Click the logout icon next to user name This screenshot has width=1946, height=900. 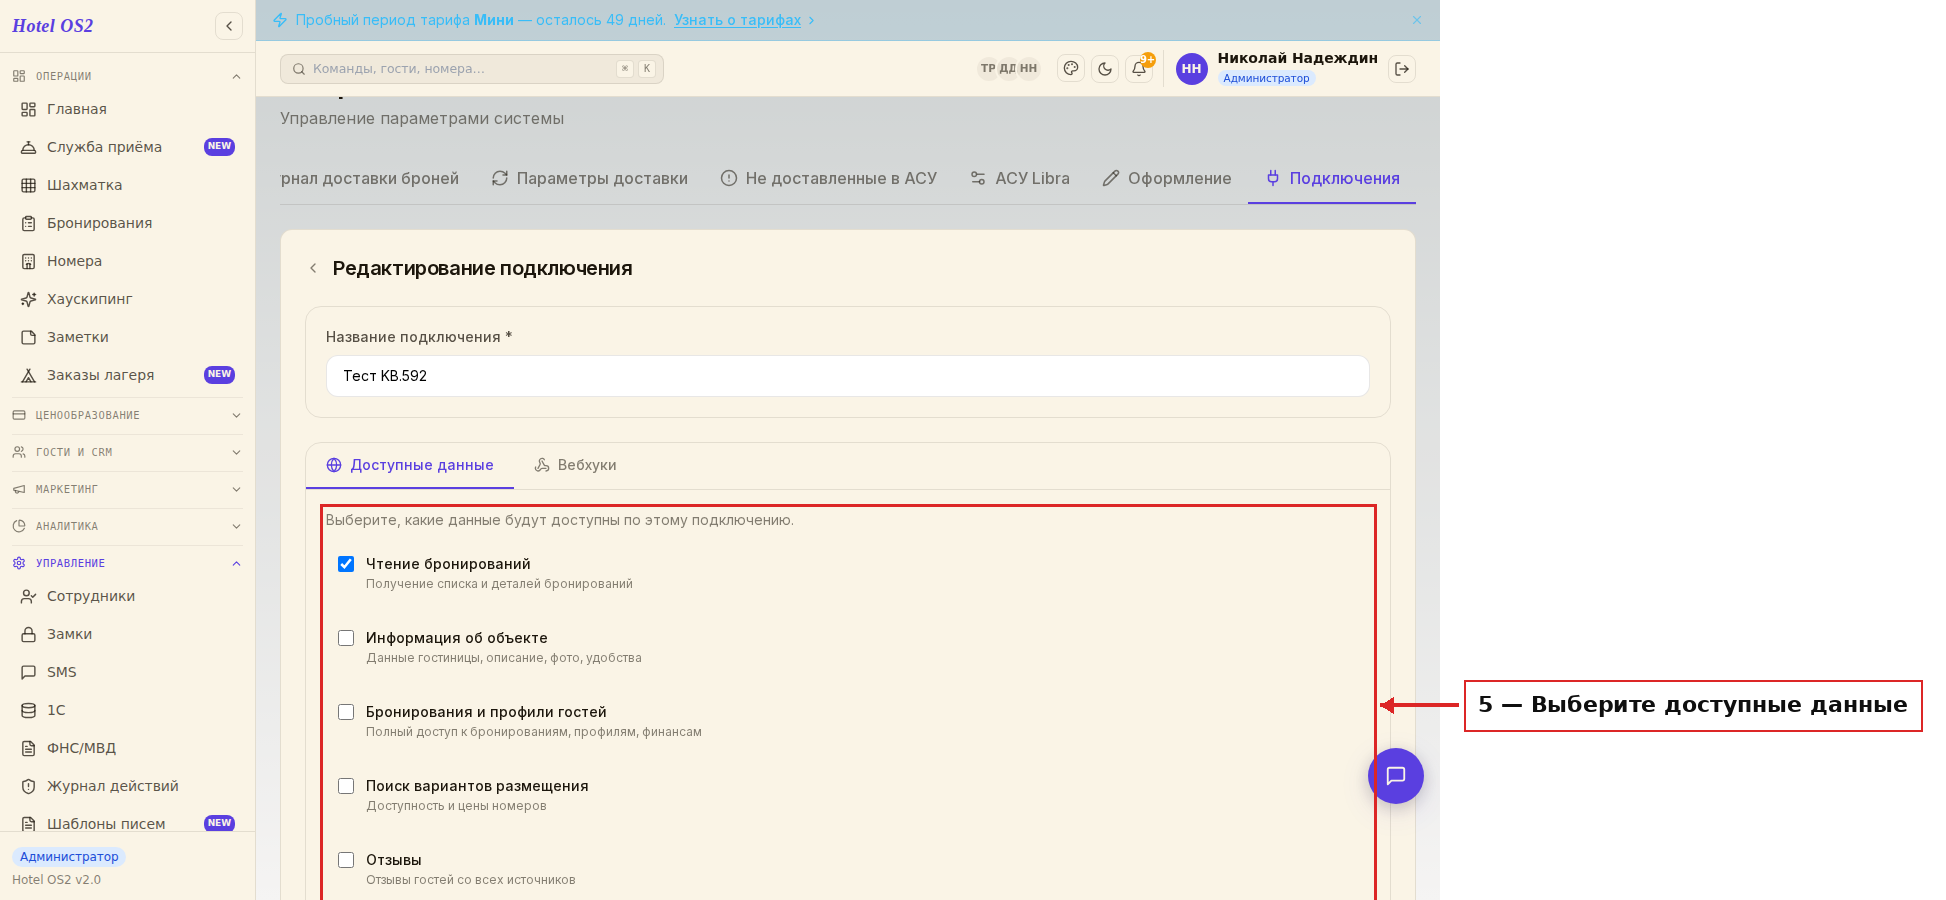(1402, 69)
